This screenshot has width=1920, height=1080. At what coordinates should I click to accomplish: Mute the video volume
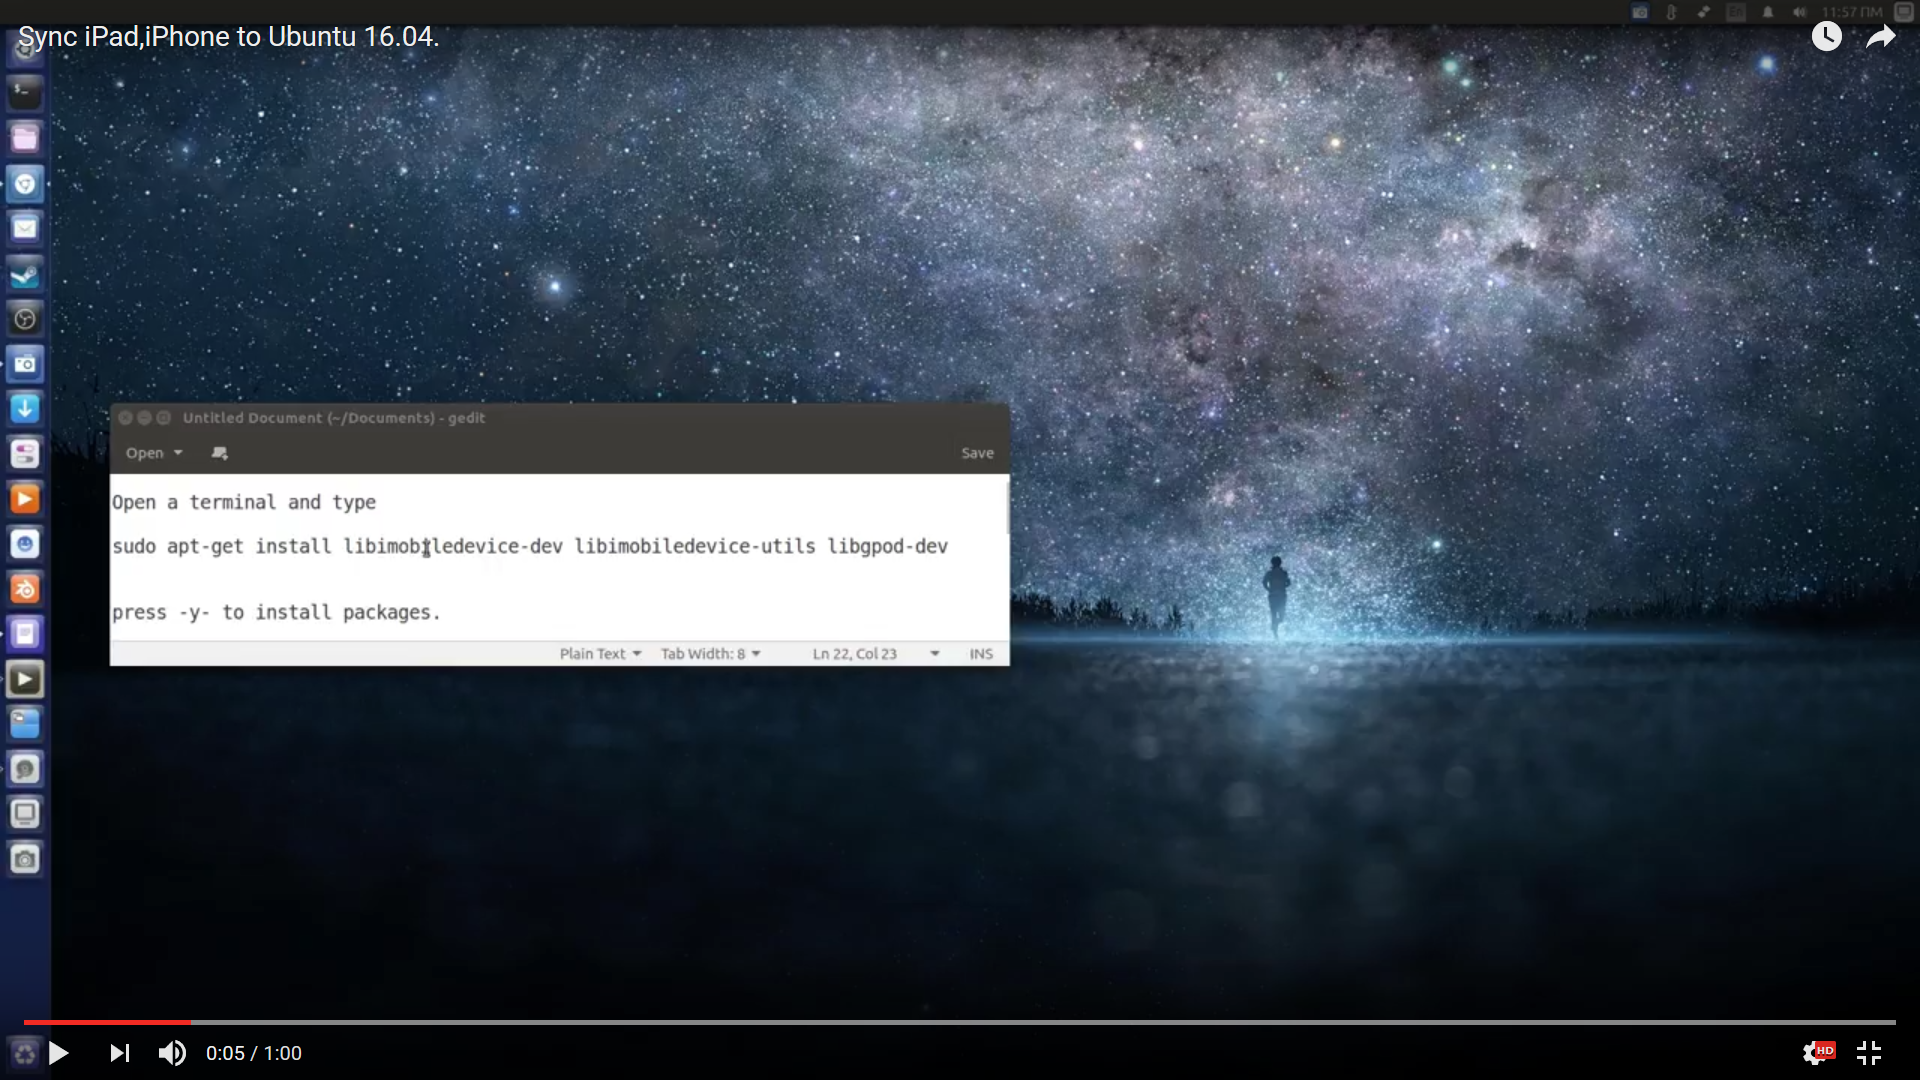[x=172, y=1053]
